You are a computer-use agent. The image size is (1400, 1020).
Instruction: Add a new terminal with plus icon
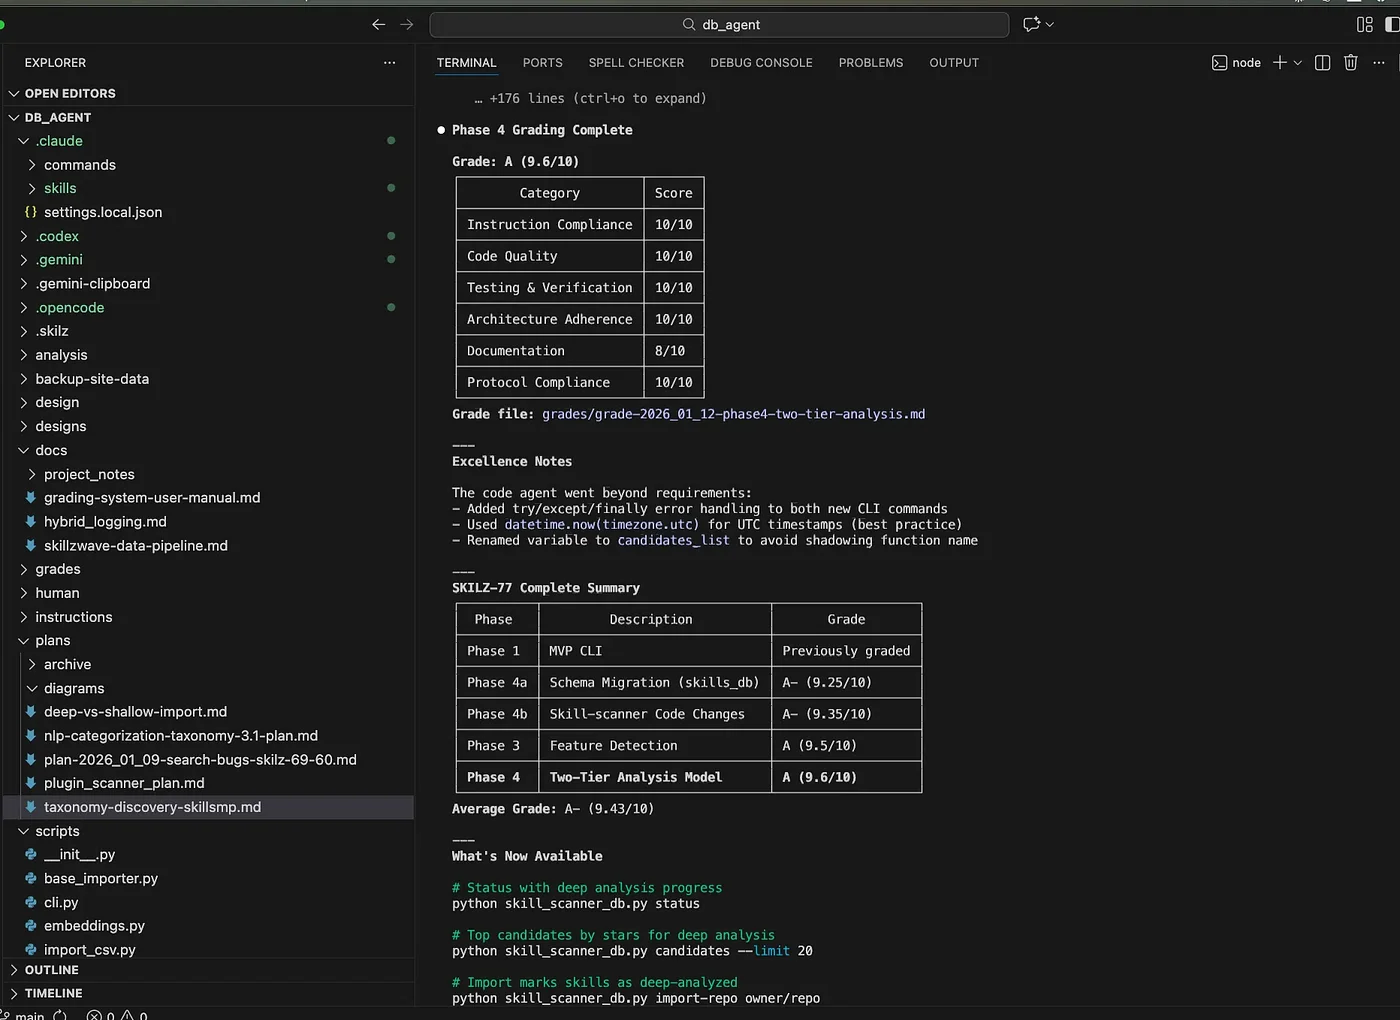pyautogui.click(x=1279, y=63)
